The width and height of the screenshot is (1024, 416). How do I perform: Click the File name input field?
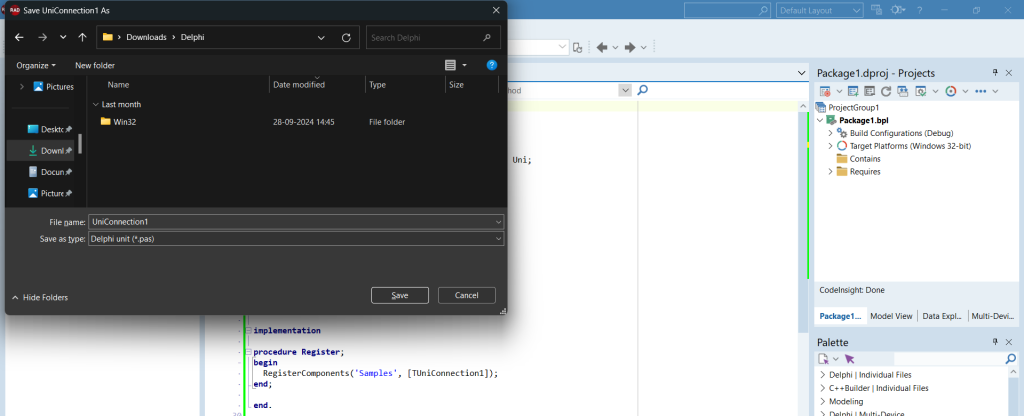296,222
